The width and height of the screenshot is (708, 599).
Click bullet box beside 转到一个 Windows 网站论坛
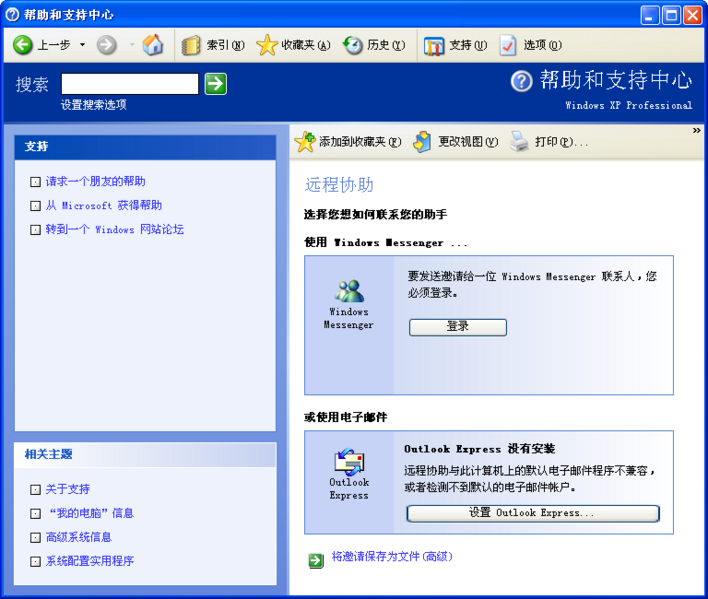click(35, 230)
